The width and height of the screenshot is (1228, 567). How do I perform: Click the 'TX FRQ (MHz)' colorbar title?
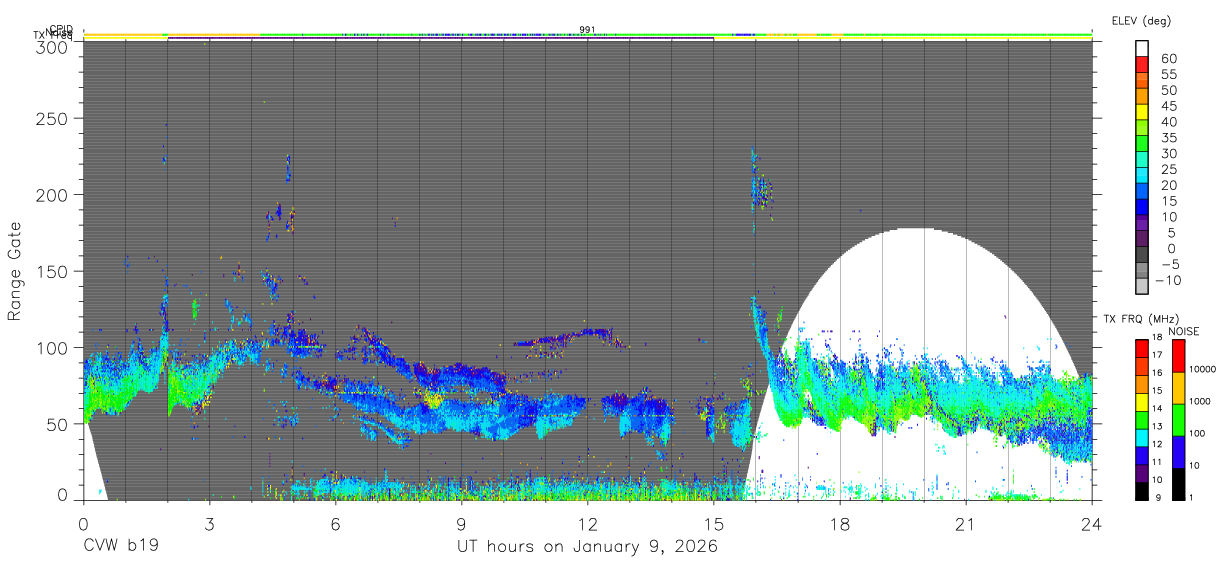click(x=1142, y=318)
